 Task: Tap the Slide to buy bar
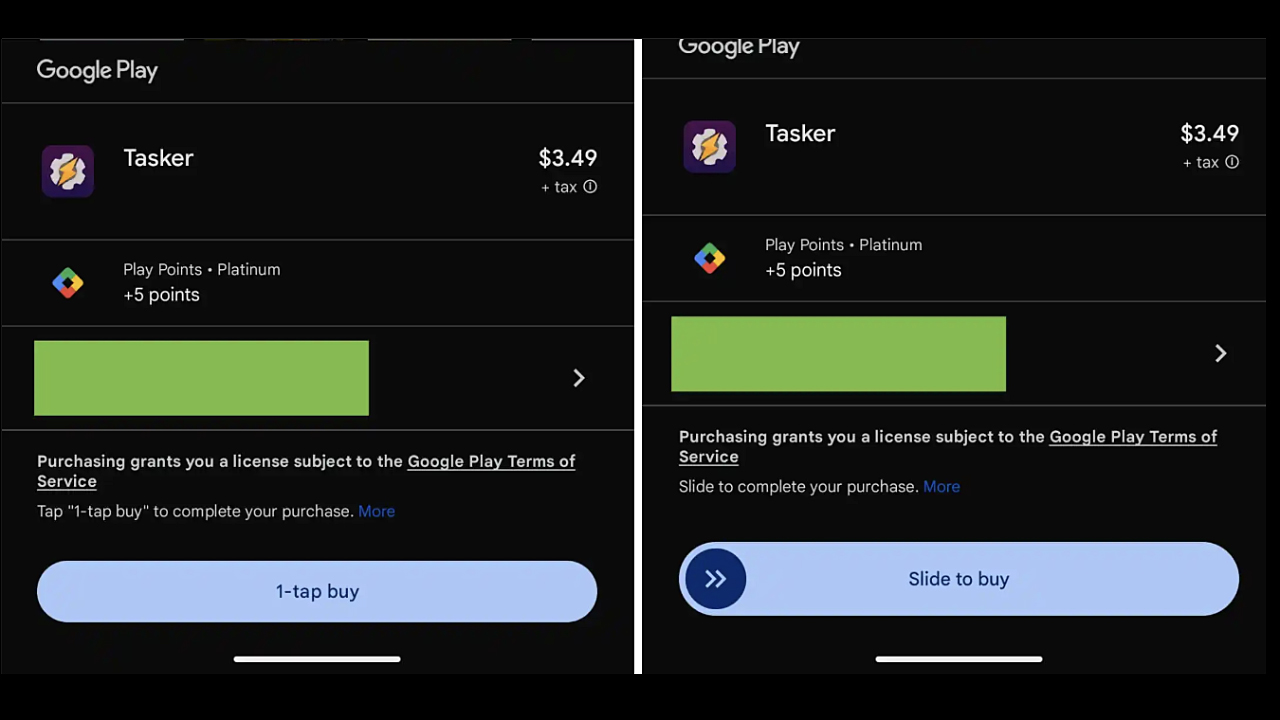959,579
